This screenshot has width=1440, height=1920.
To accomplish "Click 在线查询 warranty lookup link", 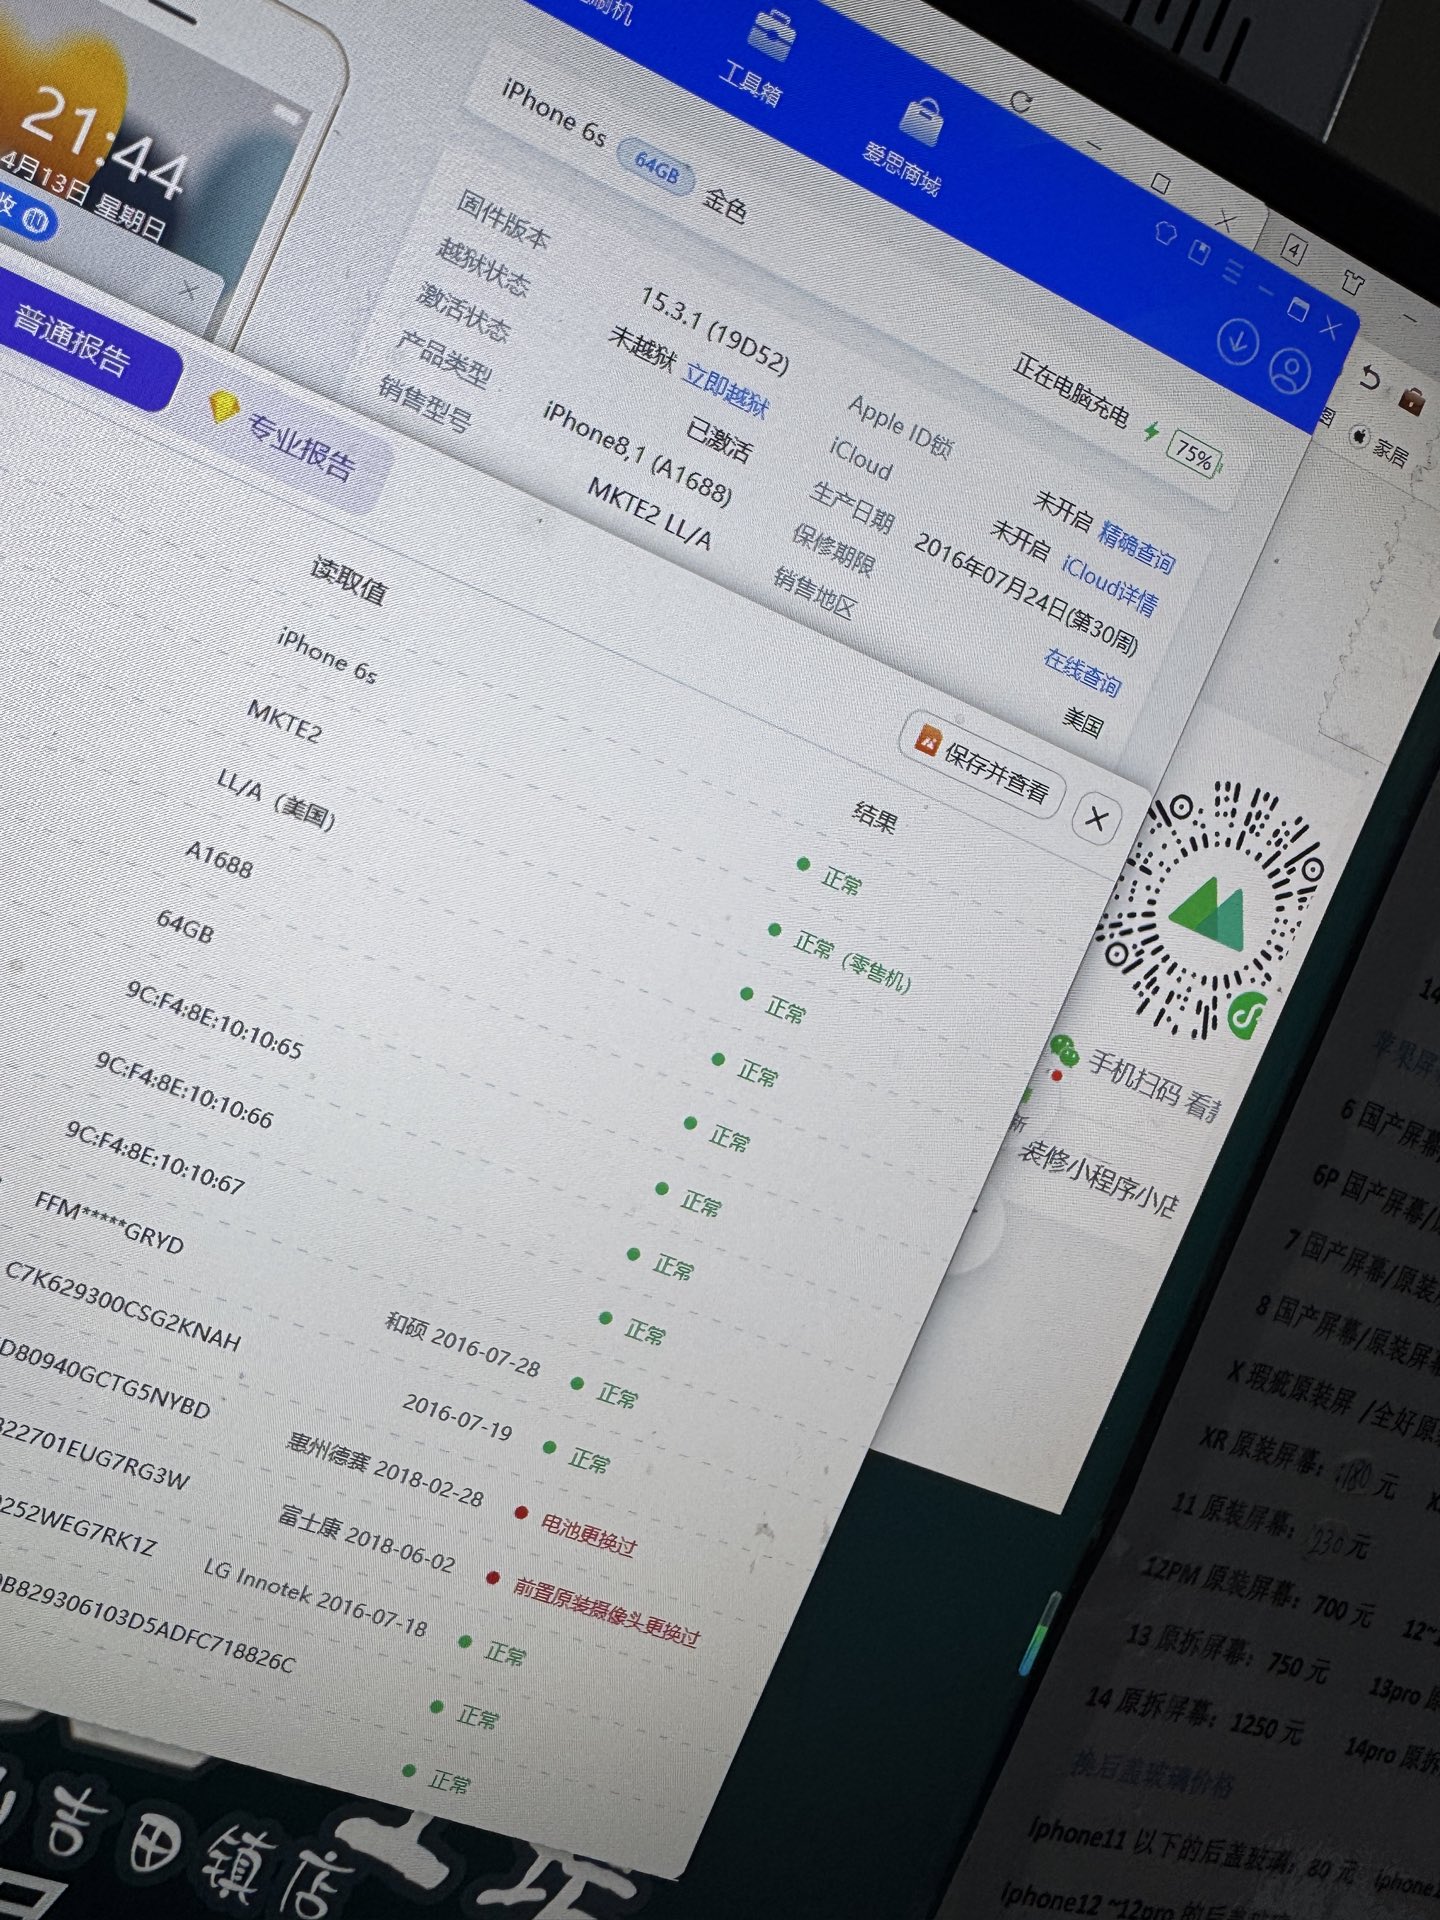I will 1082,672.
